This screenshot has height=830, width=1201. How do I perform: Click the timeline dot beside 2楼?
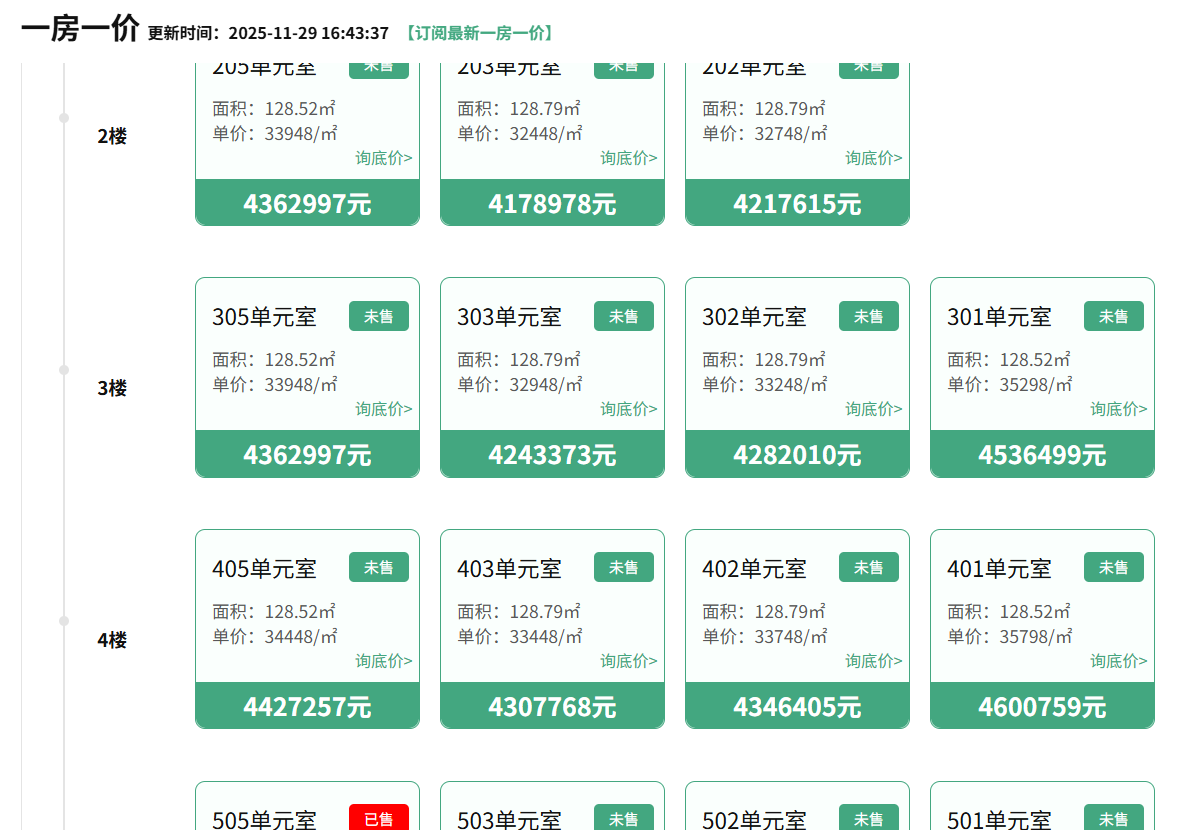64,118
